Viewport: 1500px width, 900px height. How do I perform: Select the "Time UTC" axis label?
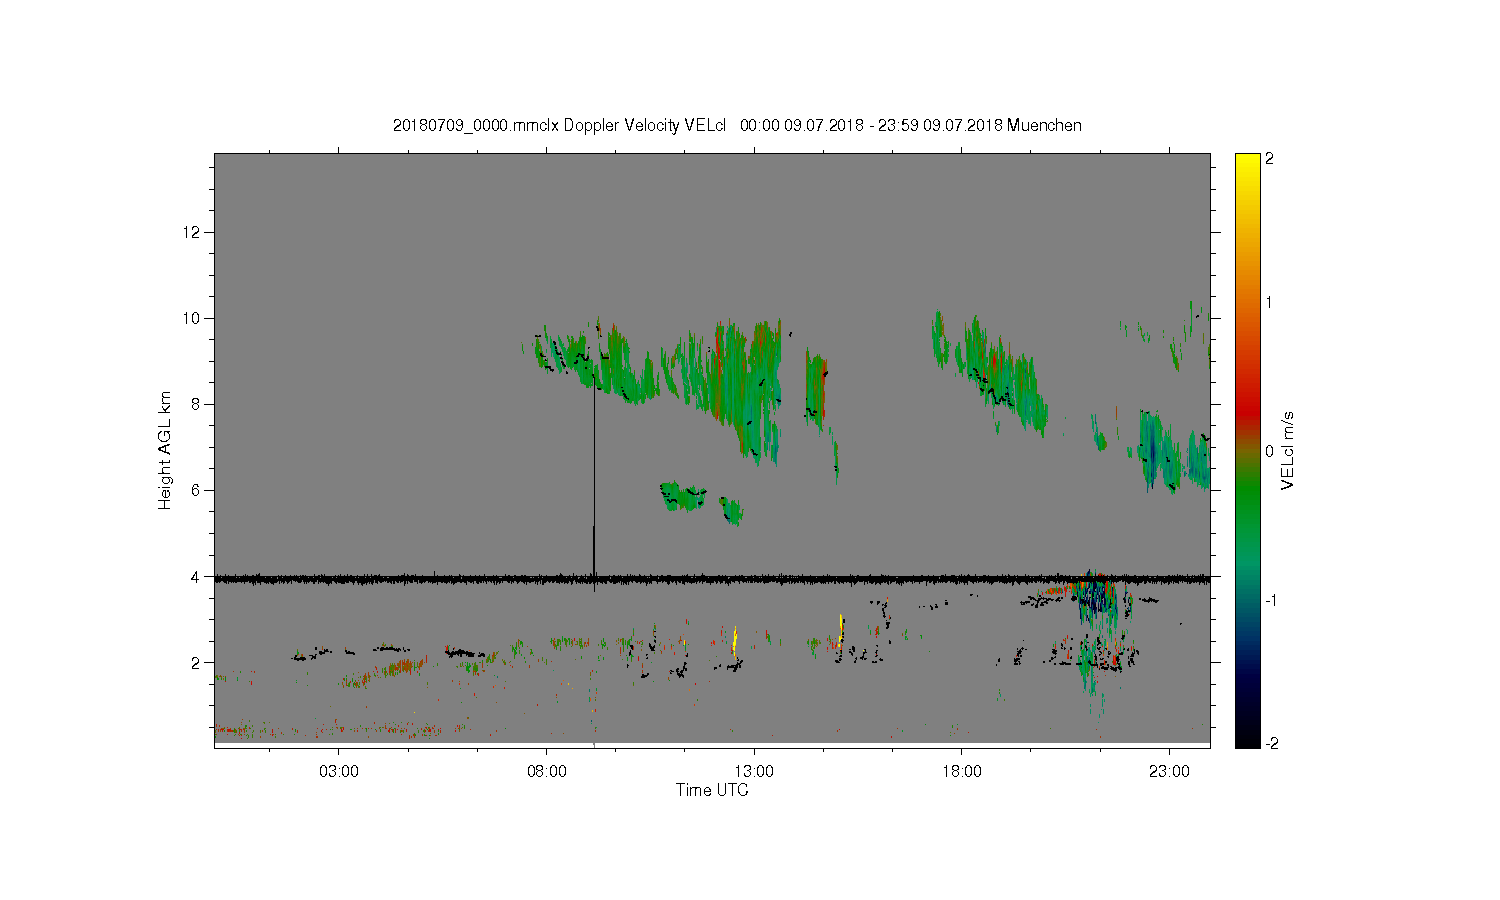712,790
